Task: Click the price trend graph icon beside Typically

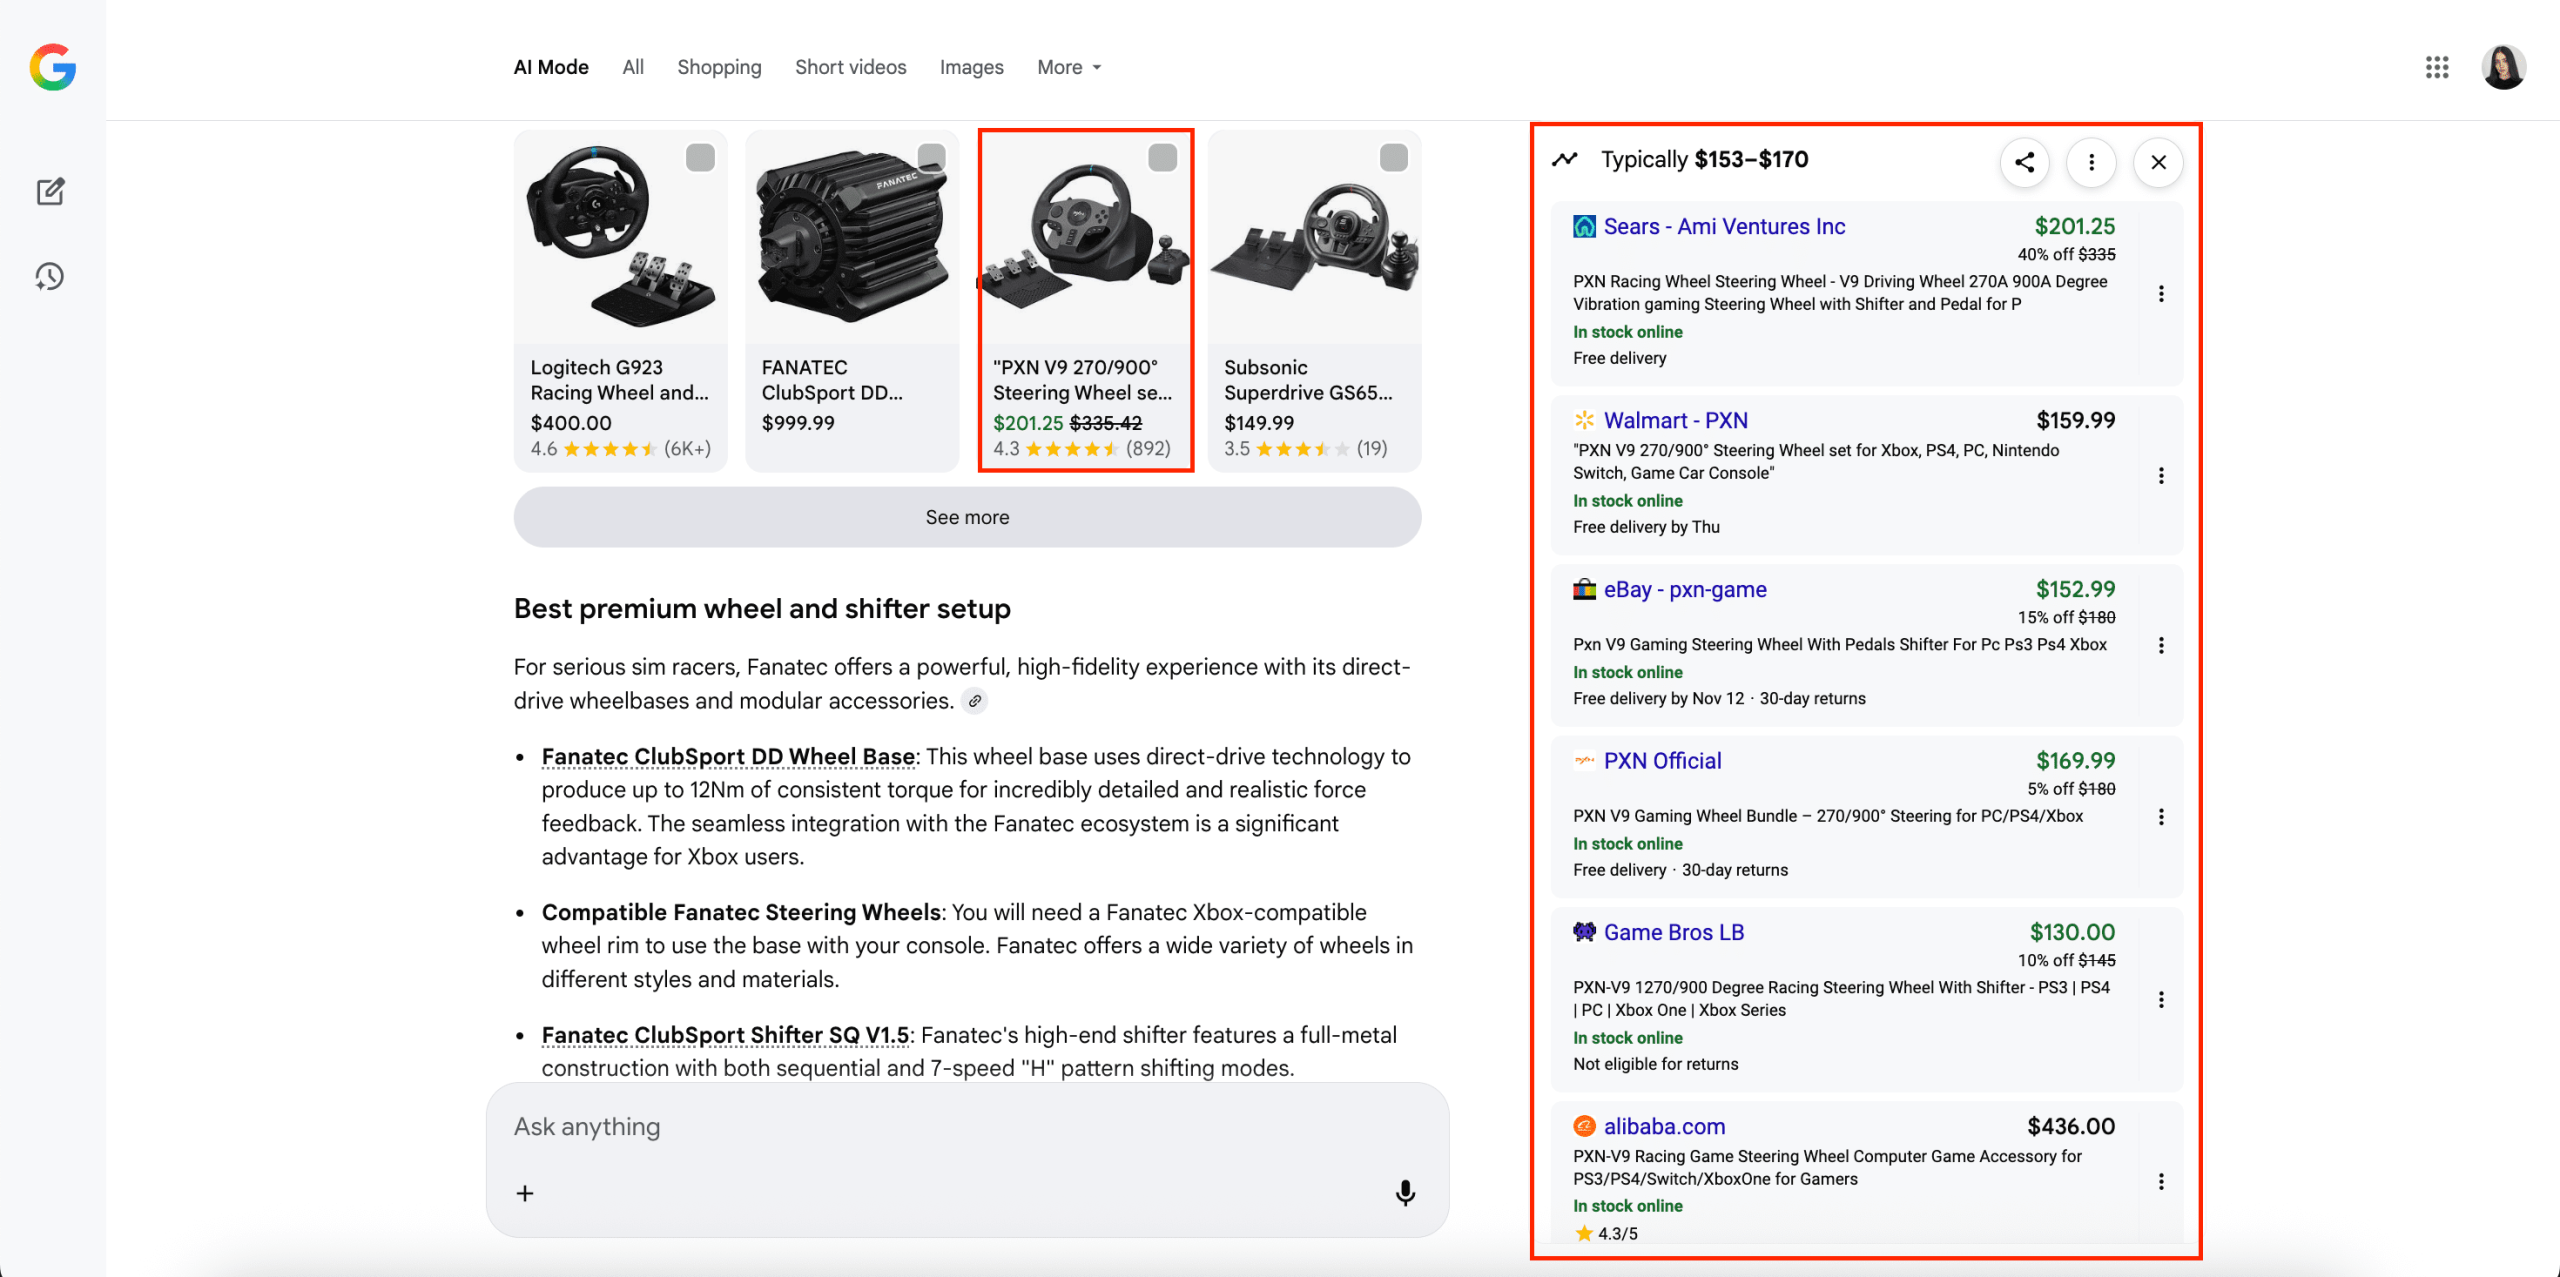Action: click(x=1565, y=158)
